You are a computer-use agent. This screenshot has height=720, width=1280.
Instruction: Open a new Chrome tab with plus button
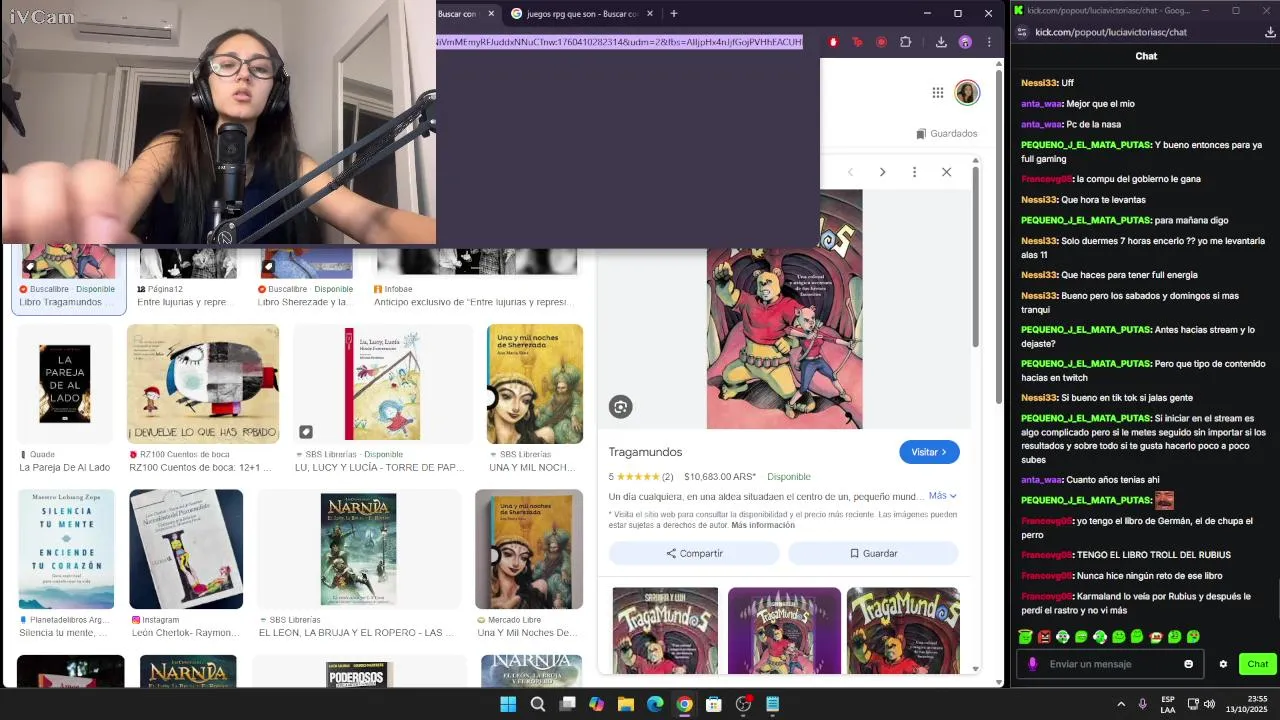tap(673, 14)
